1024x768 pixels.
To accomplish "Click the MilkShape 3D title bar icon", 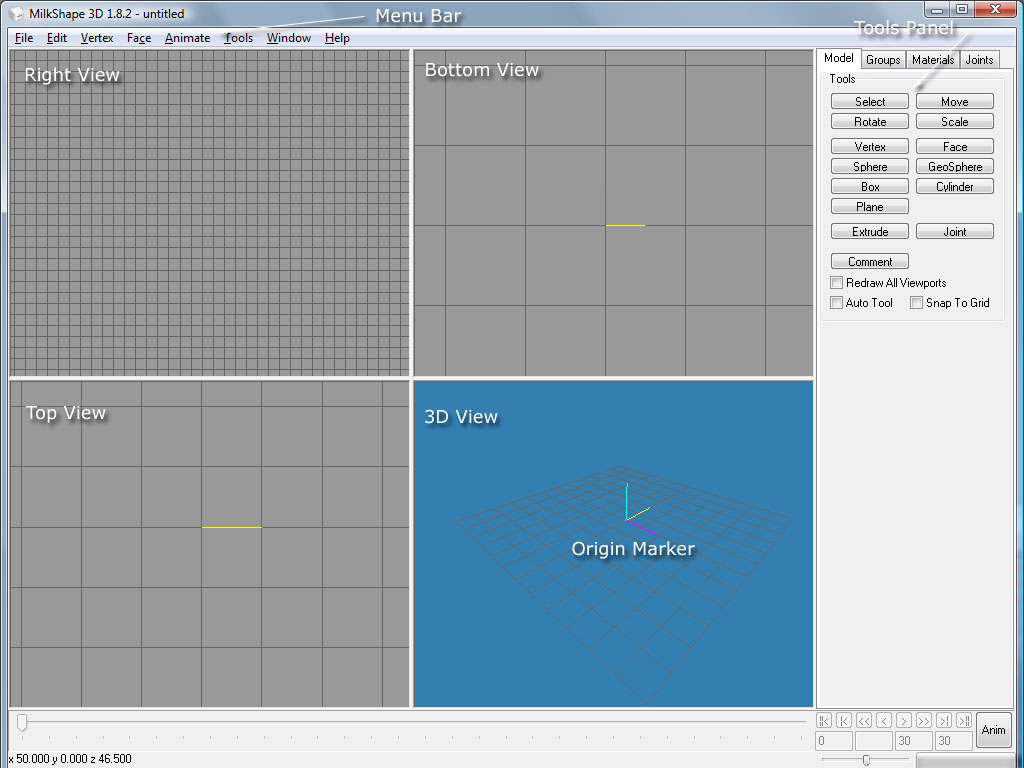I will [x=17, y=13].
